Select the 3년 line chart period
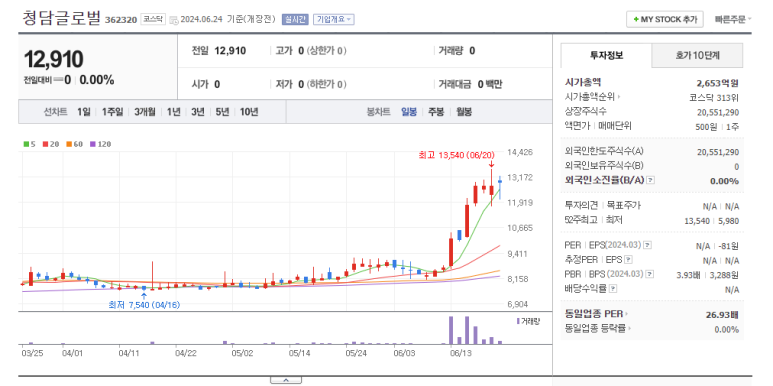The width and height of the screenshot is (773, 386). coord(198,112)
